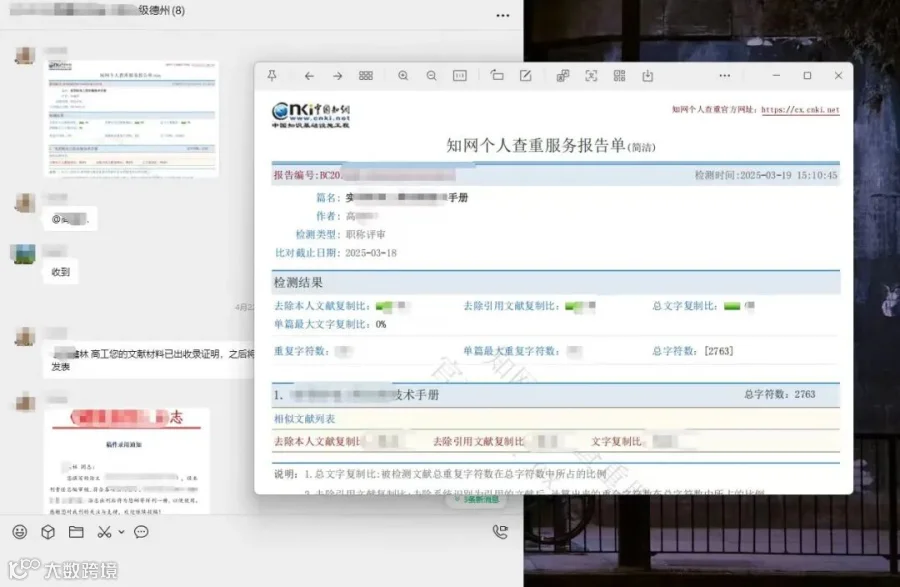This screenshot has height=587, width=900.
Task: Open CNKI report thumbnail in chat
Action: 132,118
